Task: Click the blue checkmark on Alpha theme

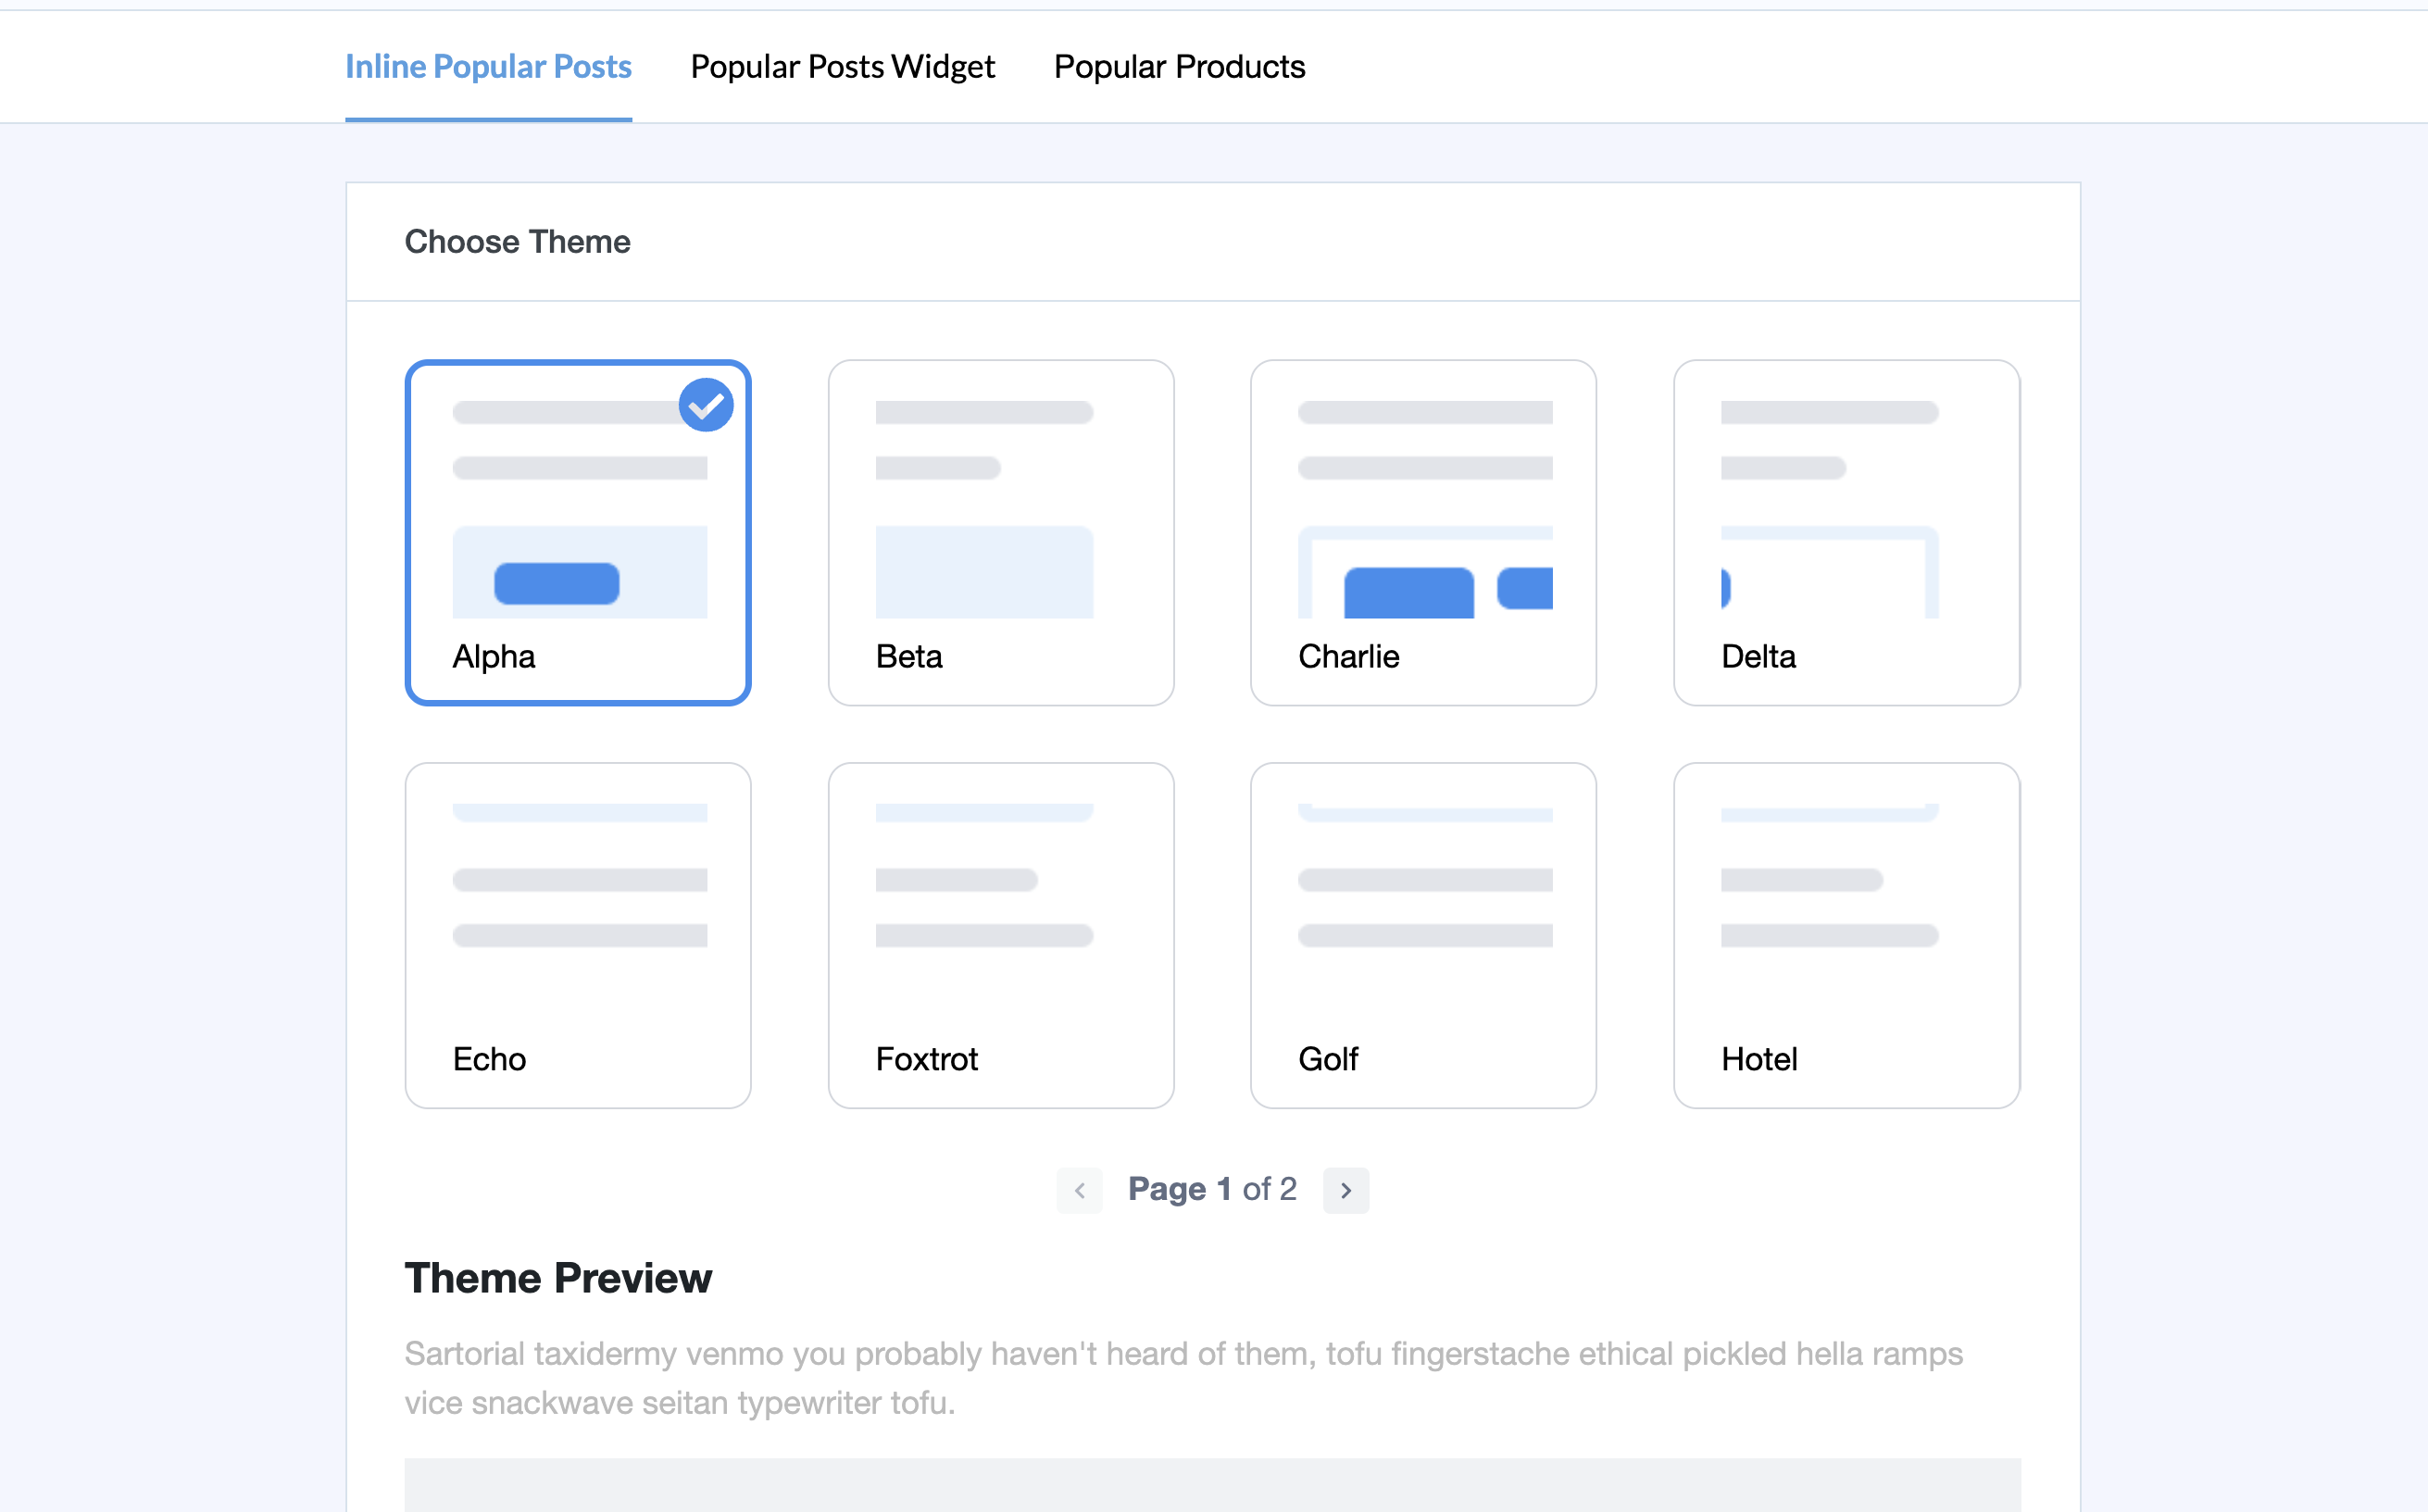Action: [706, 405]
